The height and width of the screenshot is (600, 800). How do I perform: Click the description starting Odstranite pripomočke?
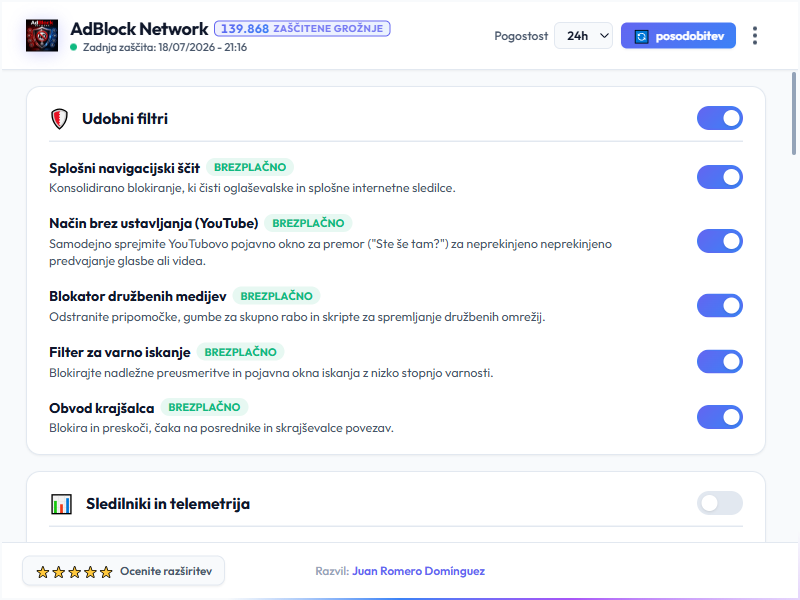297,317
